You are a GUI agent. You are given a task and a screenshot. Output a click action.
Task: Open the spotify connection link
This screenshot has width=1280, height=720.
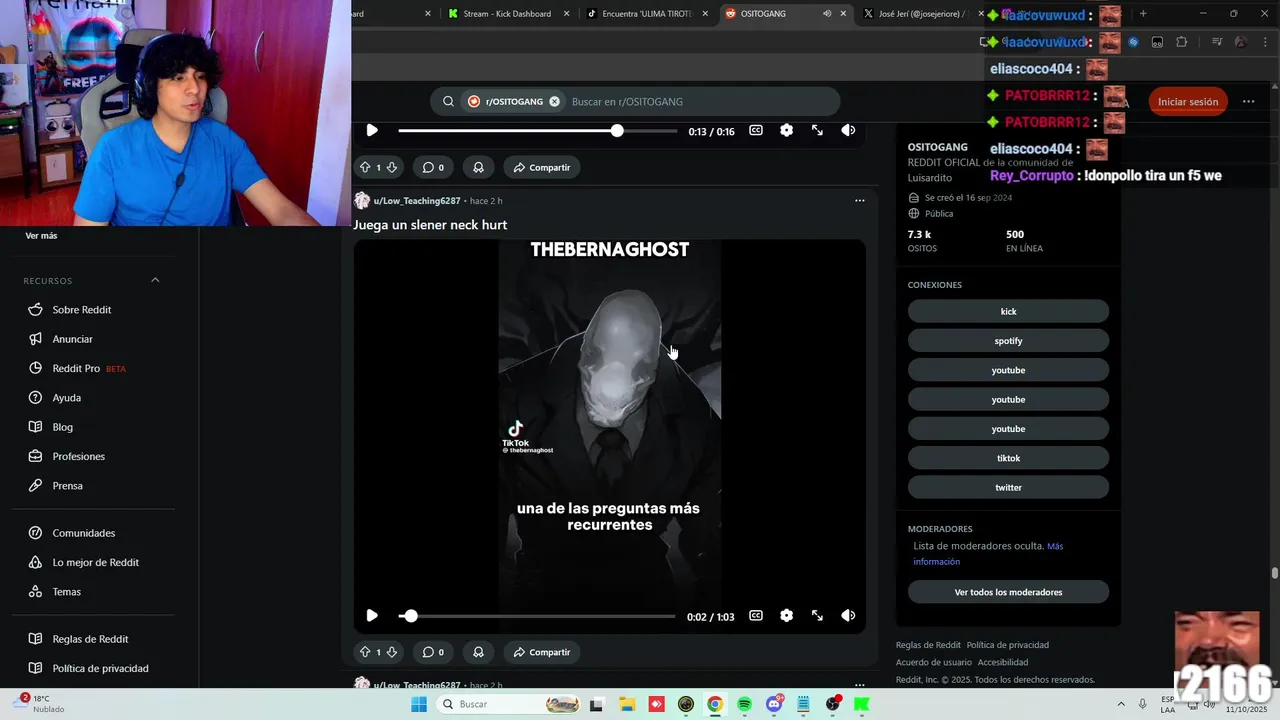point(1008,341)
